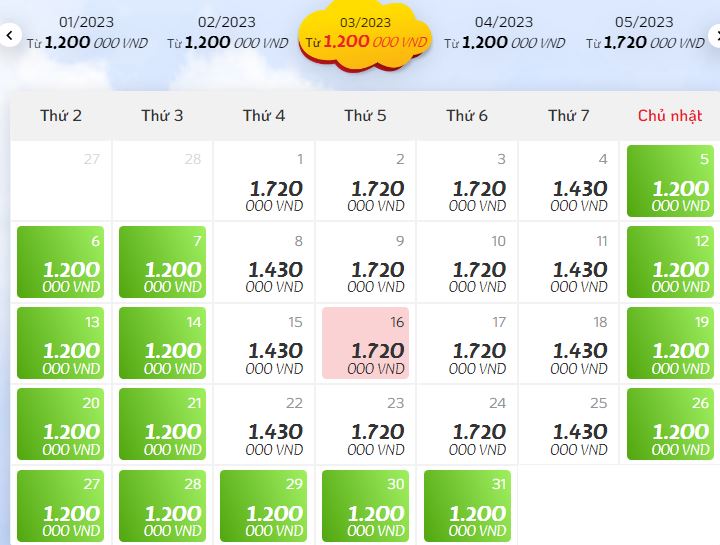Click the previous month arrow icon
This screenshot has width=720, height=545.
coord(9,35)
